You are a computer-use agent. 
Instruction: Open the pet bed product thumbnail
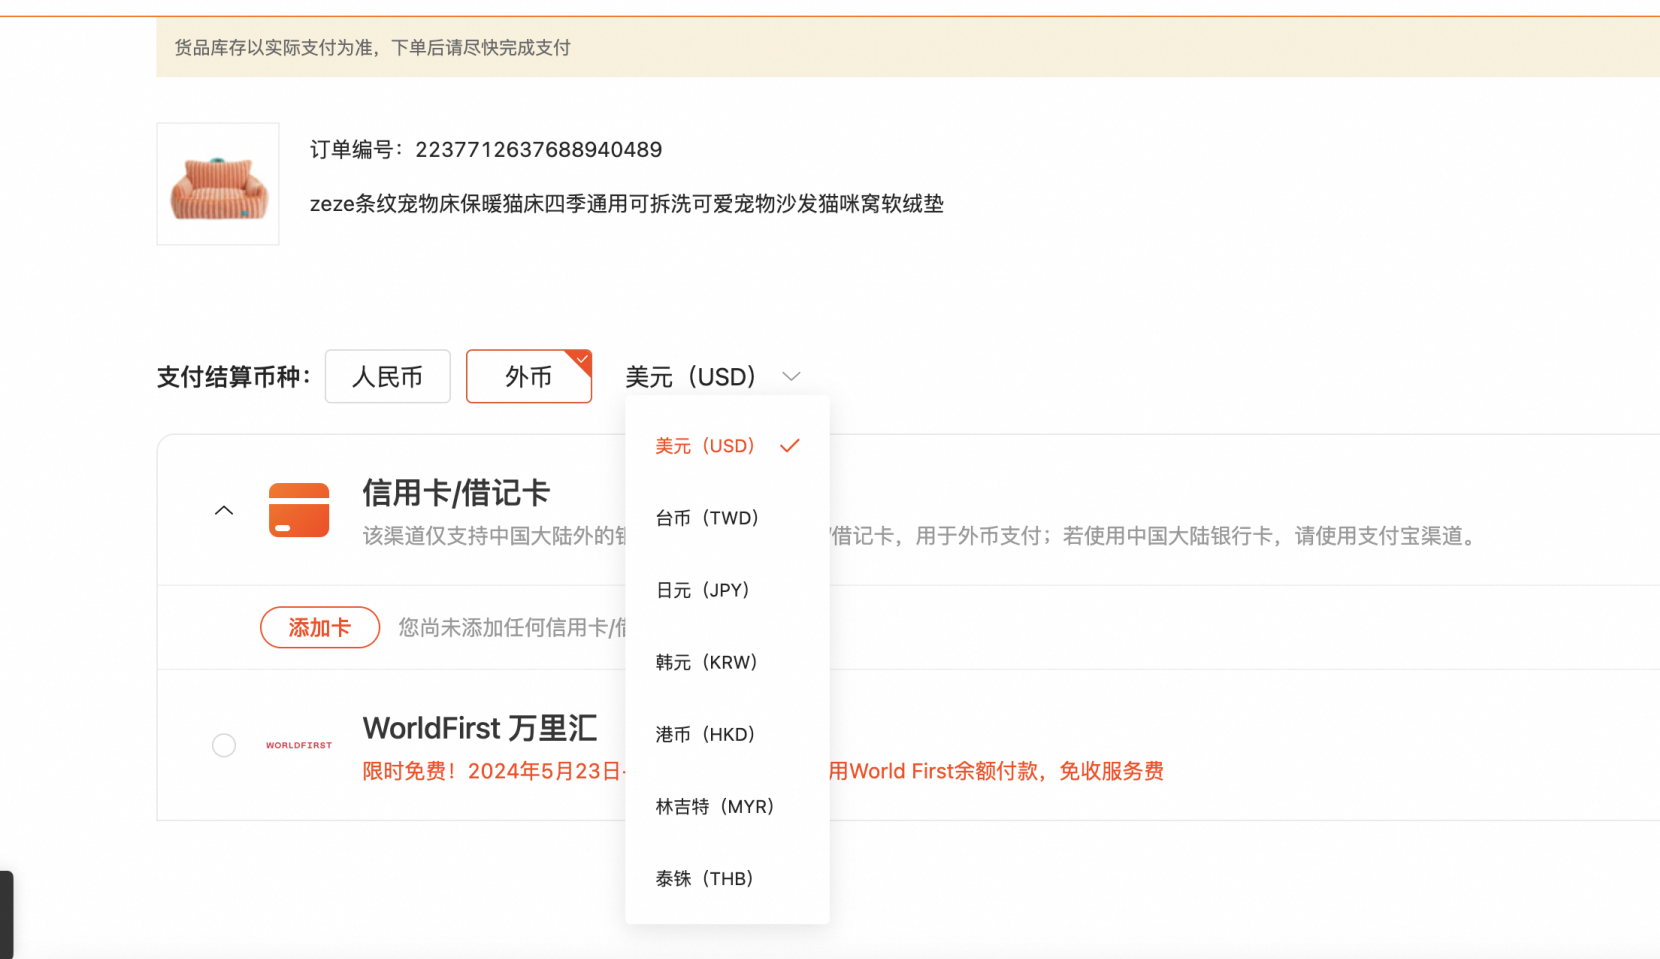point(217,184)
